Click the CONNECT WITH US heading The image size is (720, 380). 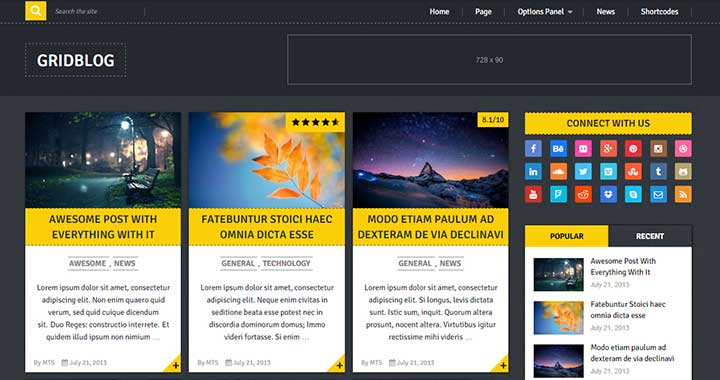(608, 123)
